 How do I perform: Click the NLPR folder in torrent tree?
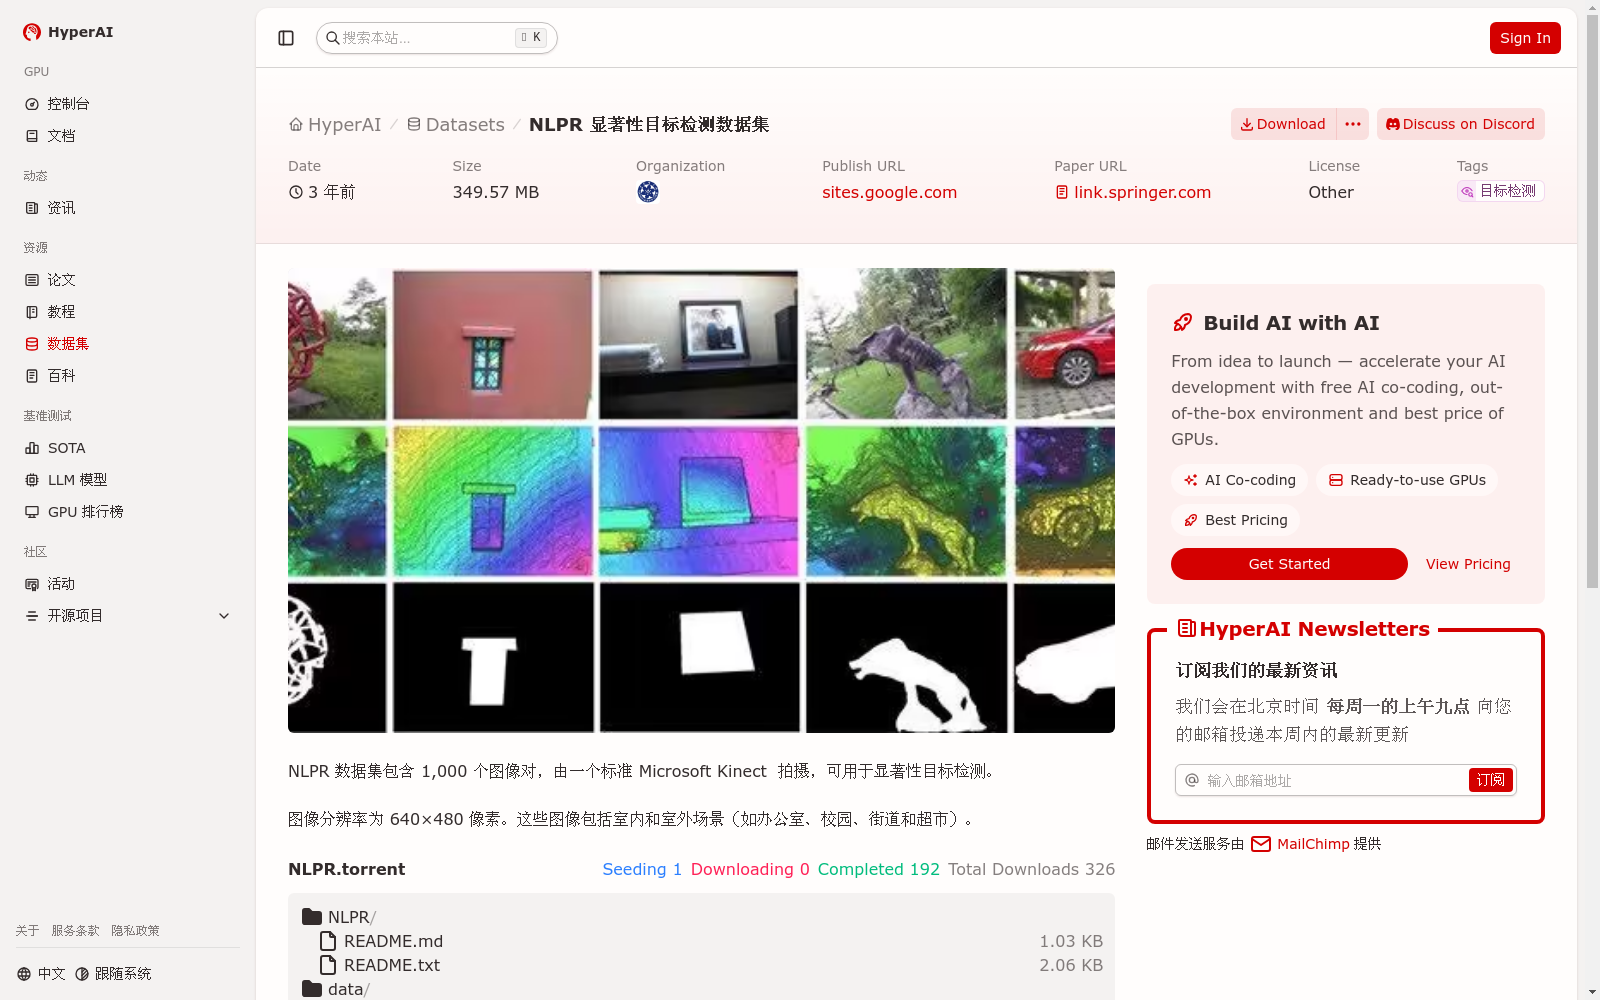tap(338, 917)
